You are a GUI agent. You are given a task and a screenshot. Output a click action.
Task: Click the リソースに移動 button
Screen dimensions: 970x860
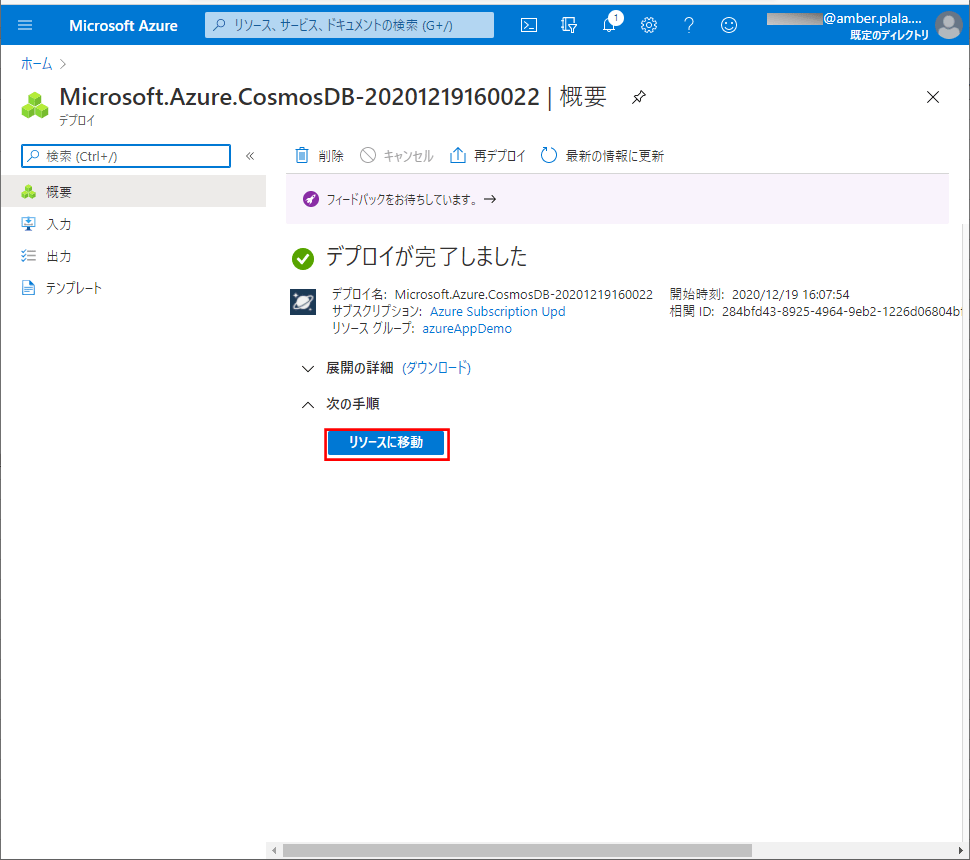point(386,443)
